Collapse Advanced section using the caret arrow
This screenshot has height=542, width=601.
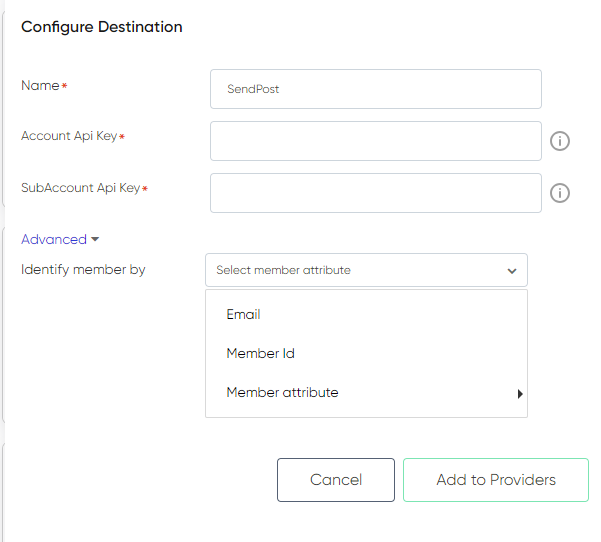(x=95, y=240)
